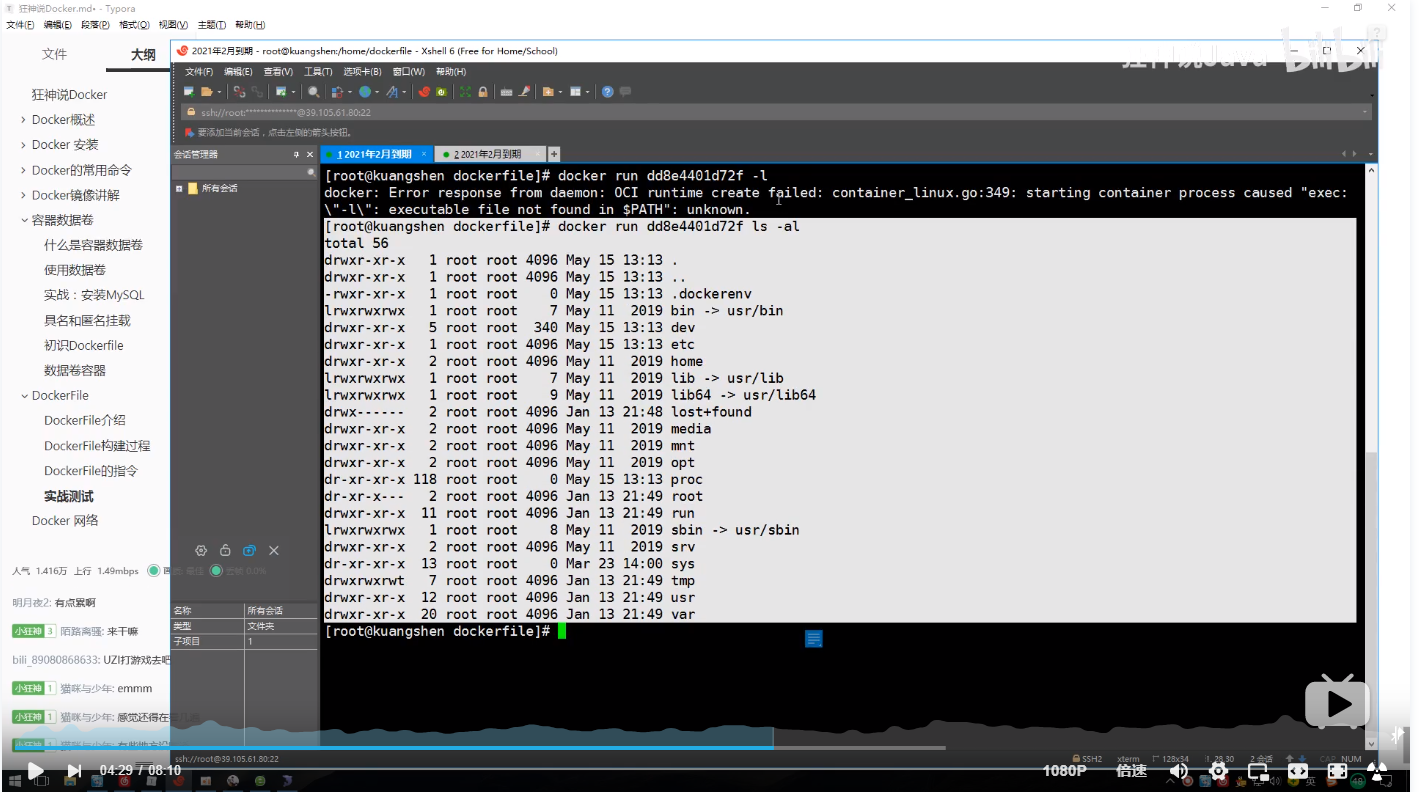
Task: Click the gear icon on floating overlay toolbar
Action: click(x=201, y=550)
